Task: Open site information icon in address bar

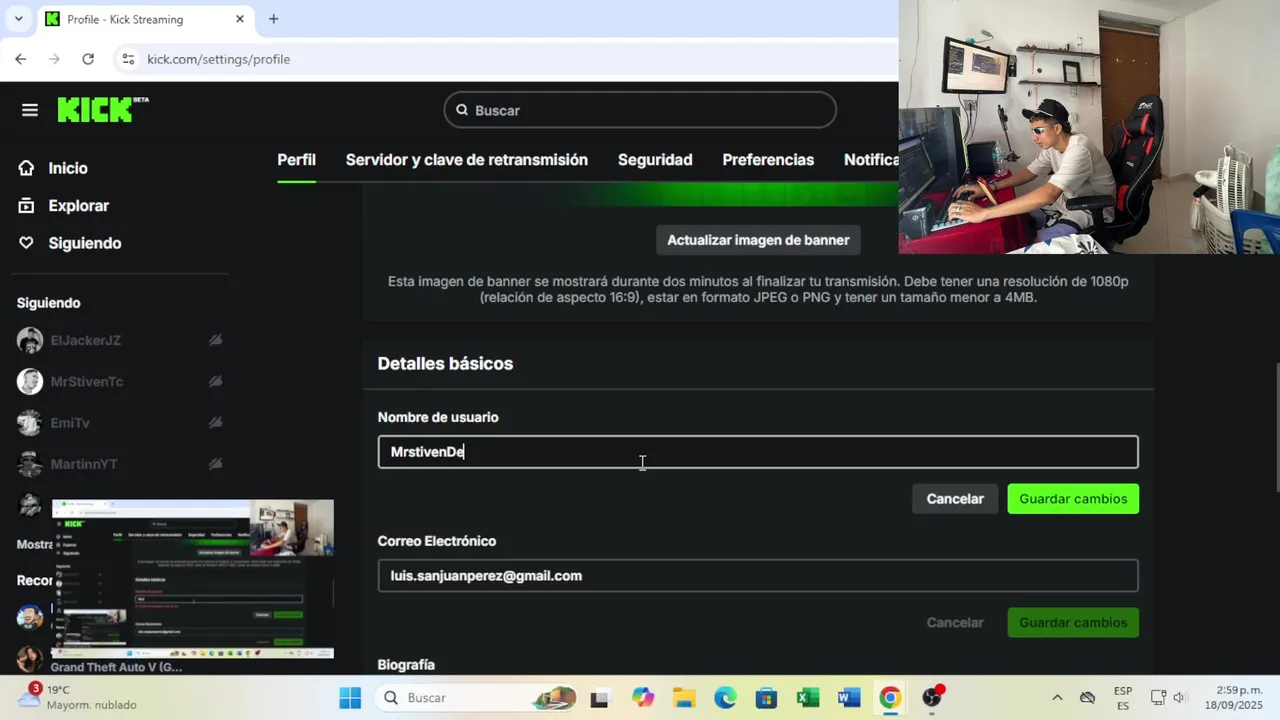Action: tap(128, 59)
